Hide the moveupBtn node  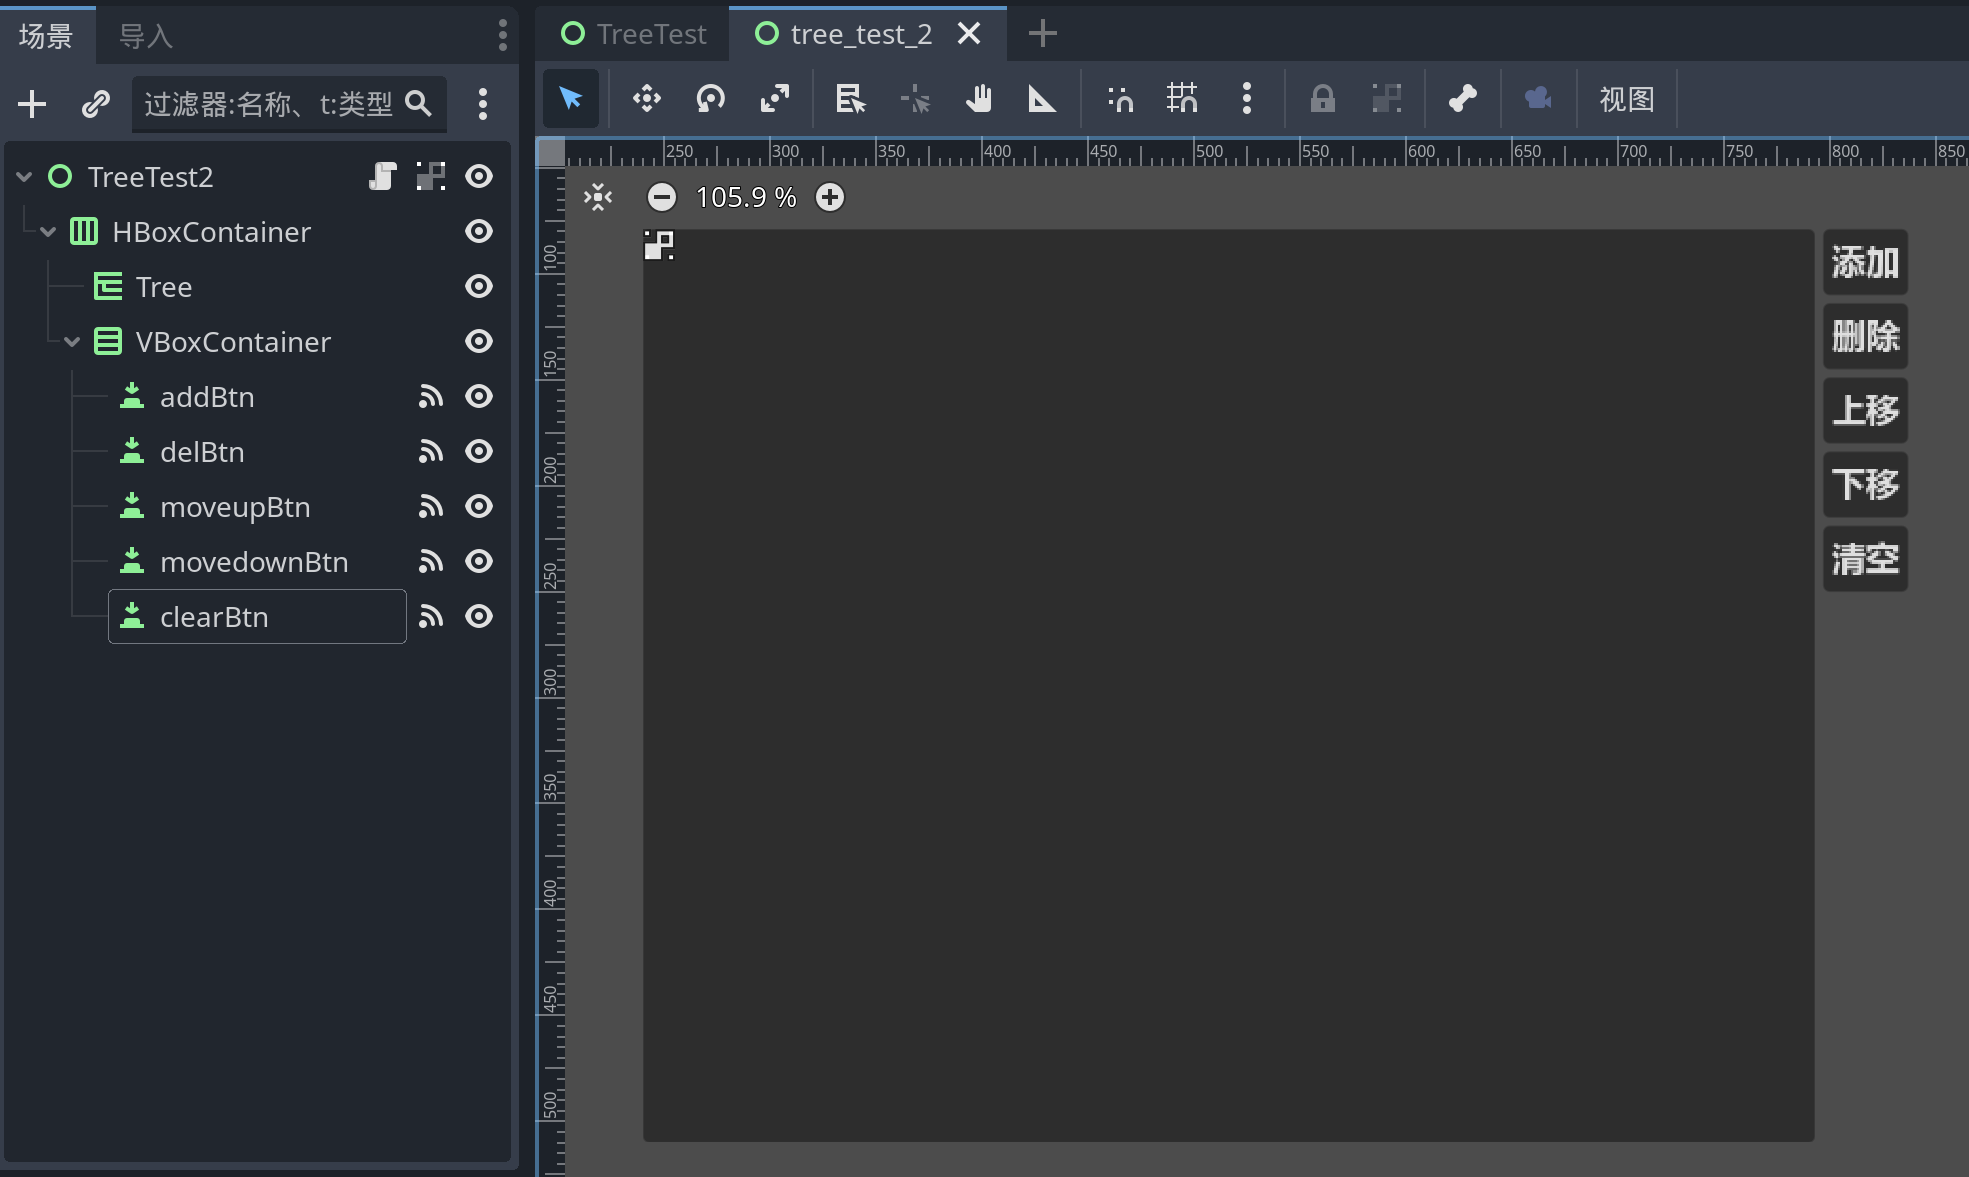tap(479, 507)
